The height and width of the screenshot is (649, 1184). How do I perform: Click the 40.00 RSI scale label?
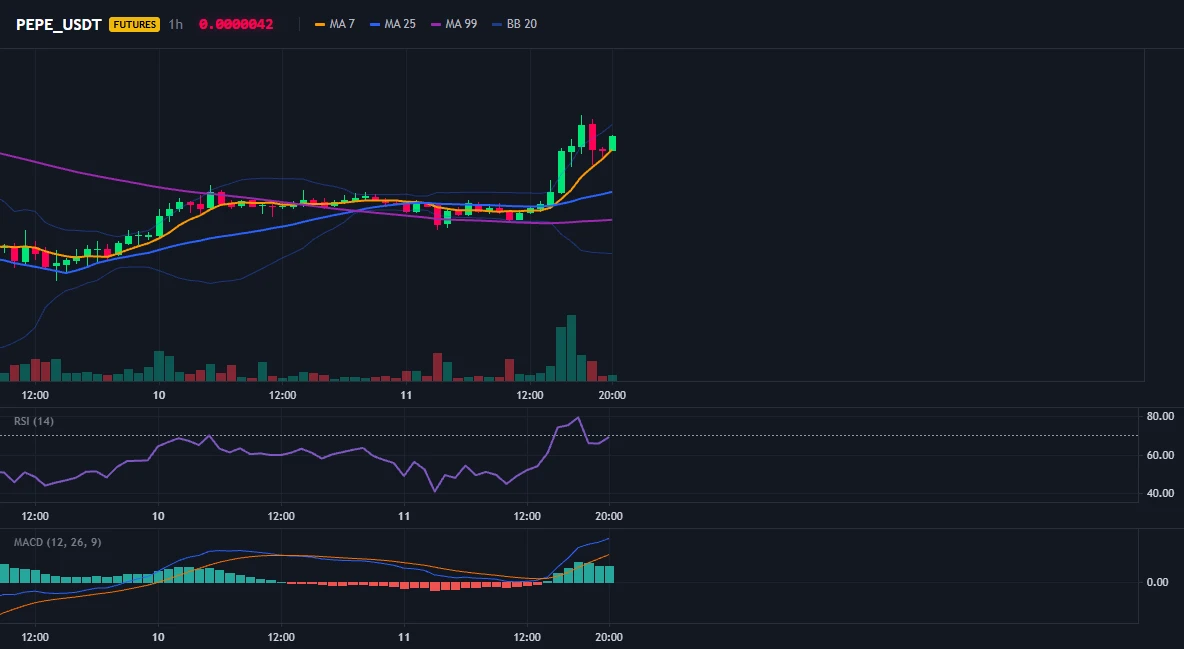tap(1160, 493)
